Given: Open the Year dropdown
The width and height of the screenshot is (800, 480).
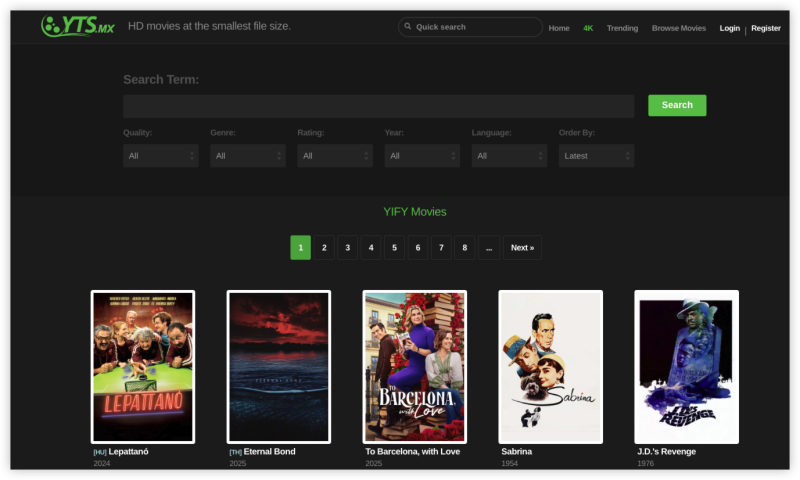Looking at the screenshot, I should 422,156.
